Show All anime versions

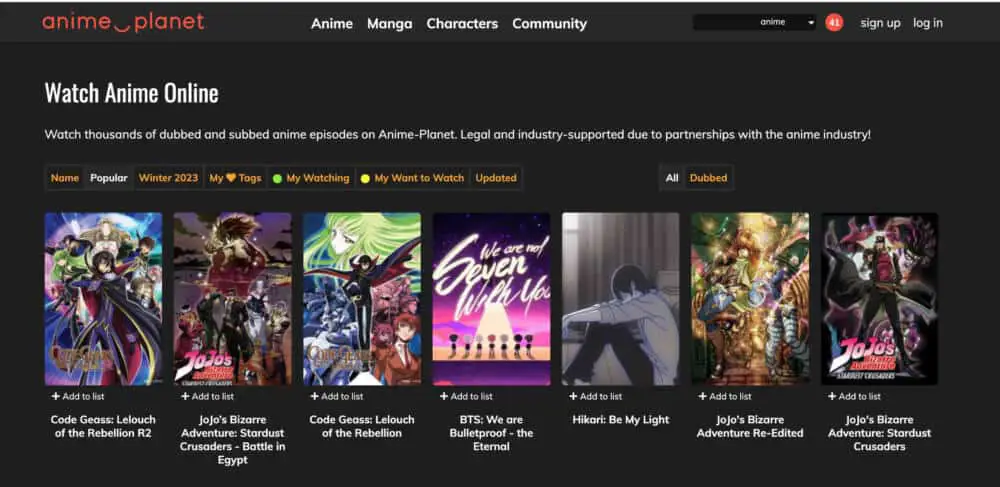click(x=672, y=178)
